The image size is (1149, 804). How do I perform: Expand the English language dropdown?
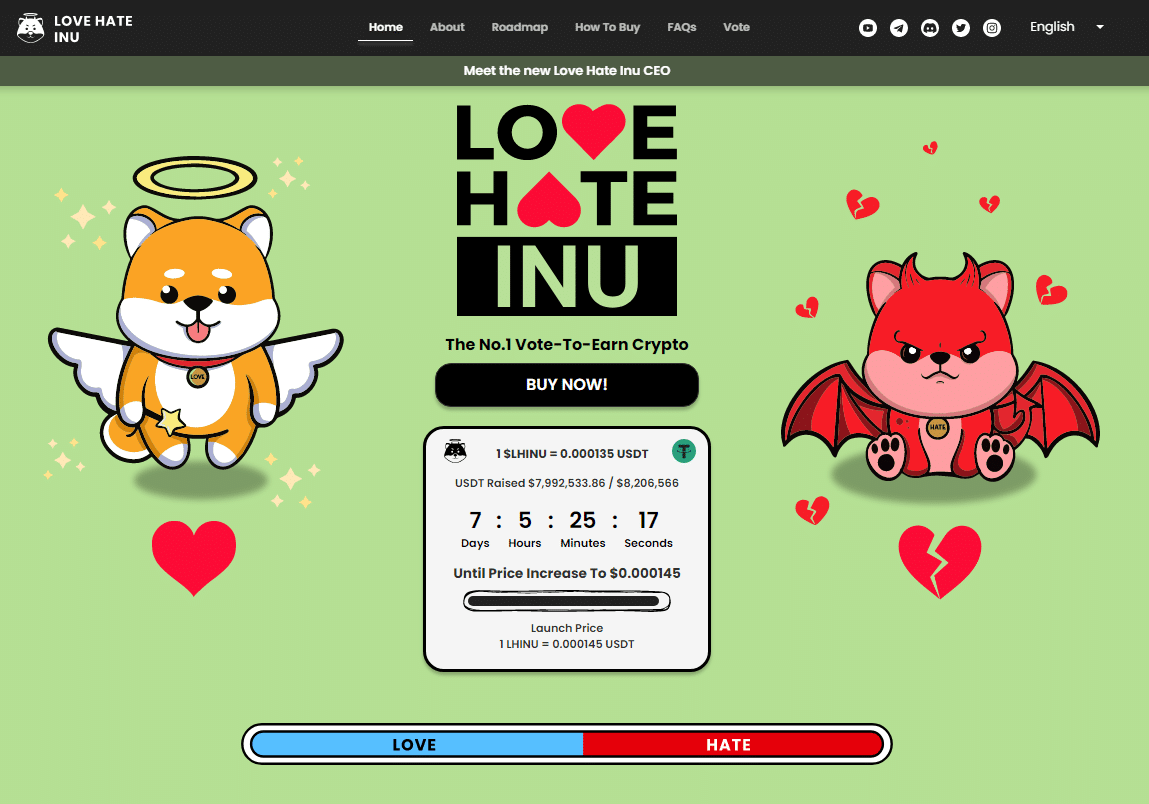[1052, 27]
